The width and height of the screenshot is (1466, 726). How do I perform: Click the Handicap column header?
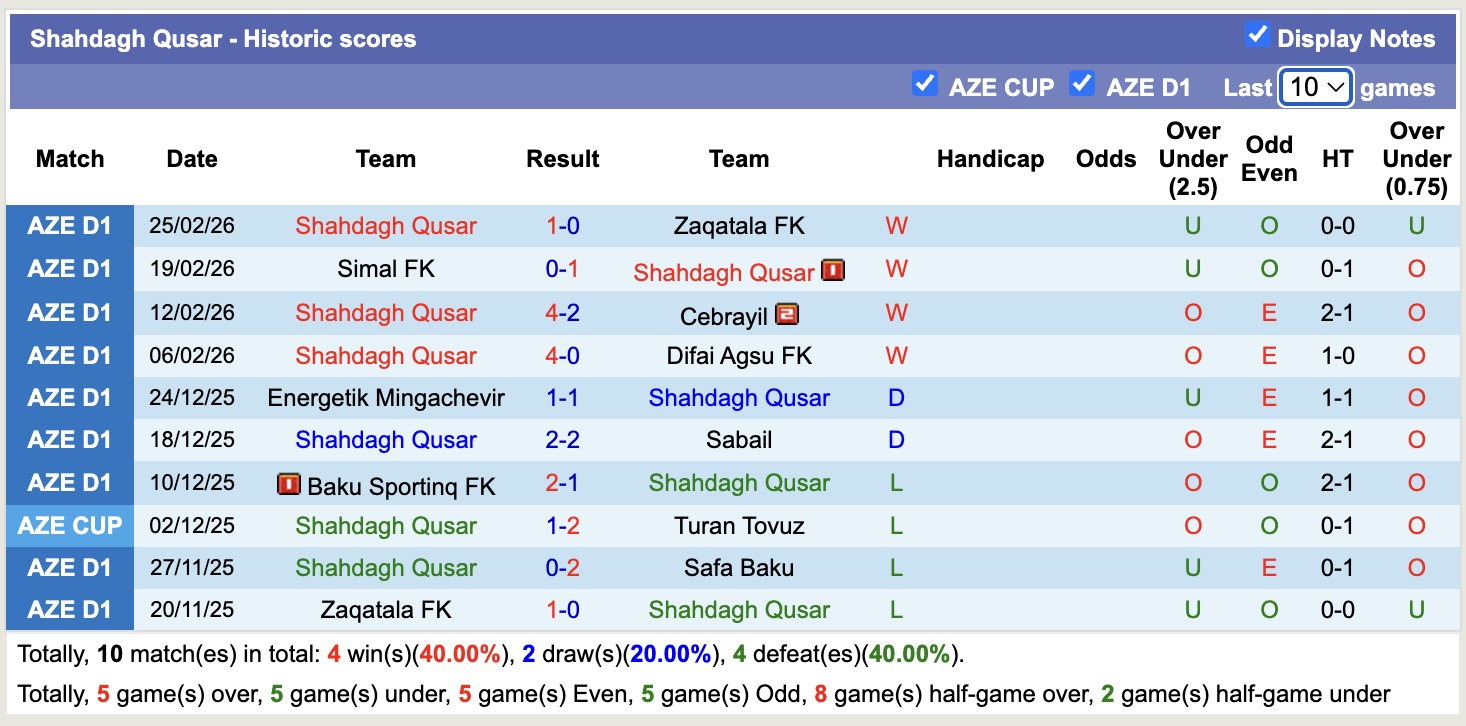[990, 158]
